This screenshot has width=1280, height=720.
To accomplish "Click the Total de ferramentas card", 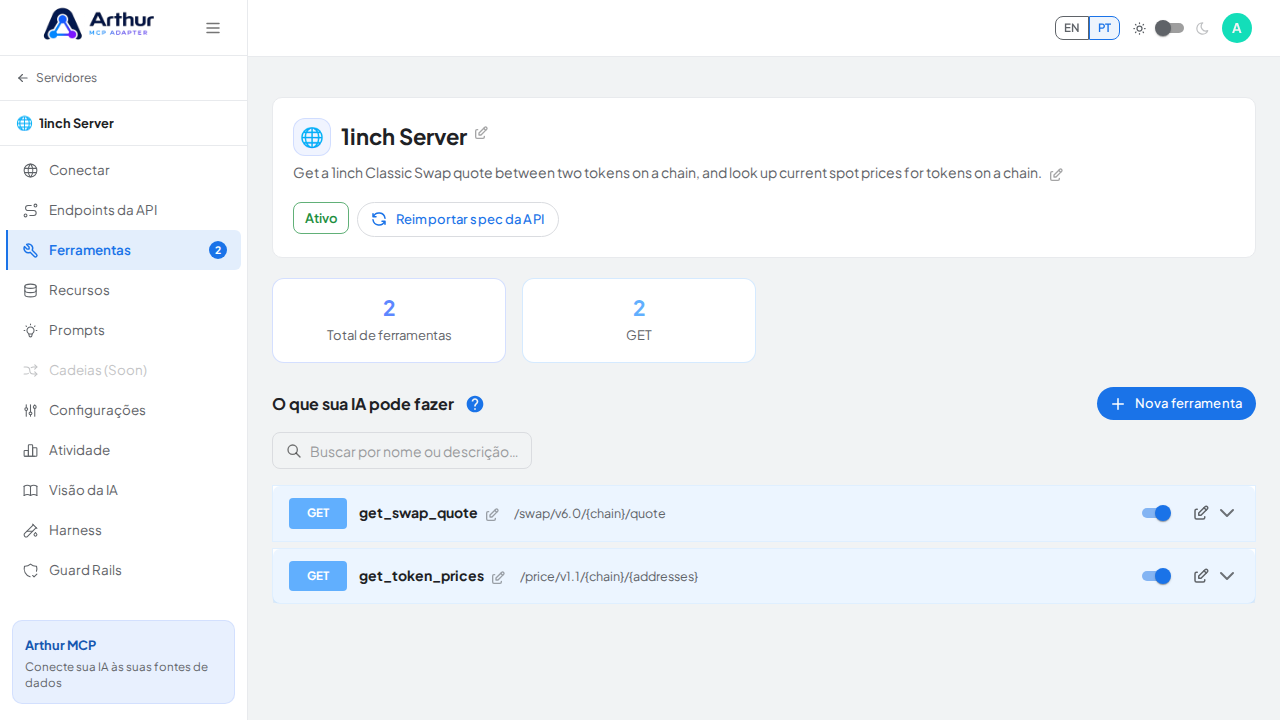I will tap(389, 320).
